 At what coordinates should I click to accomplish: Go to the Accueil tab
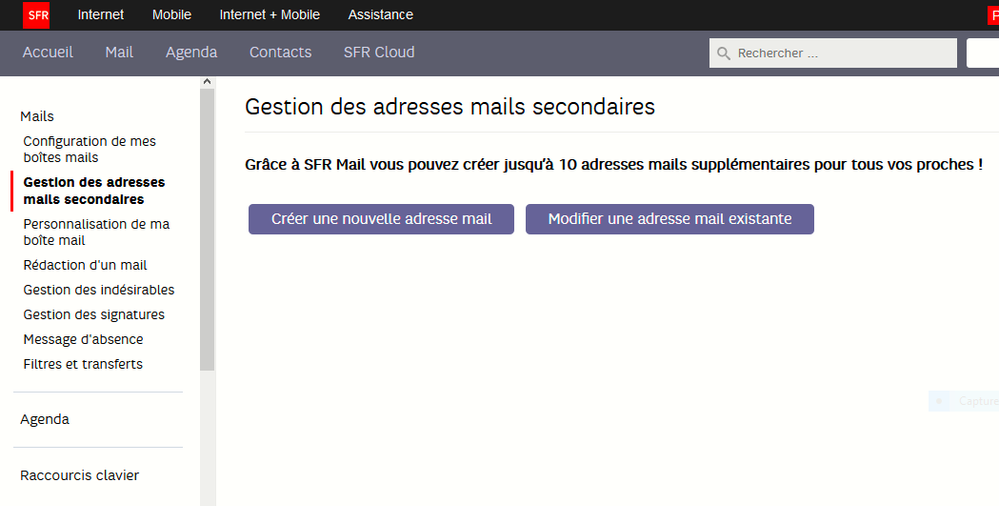click(48, 52)
